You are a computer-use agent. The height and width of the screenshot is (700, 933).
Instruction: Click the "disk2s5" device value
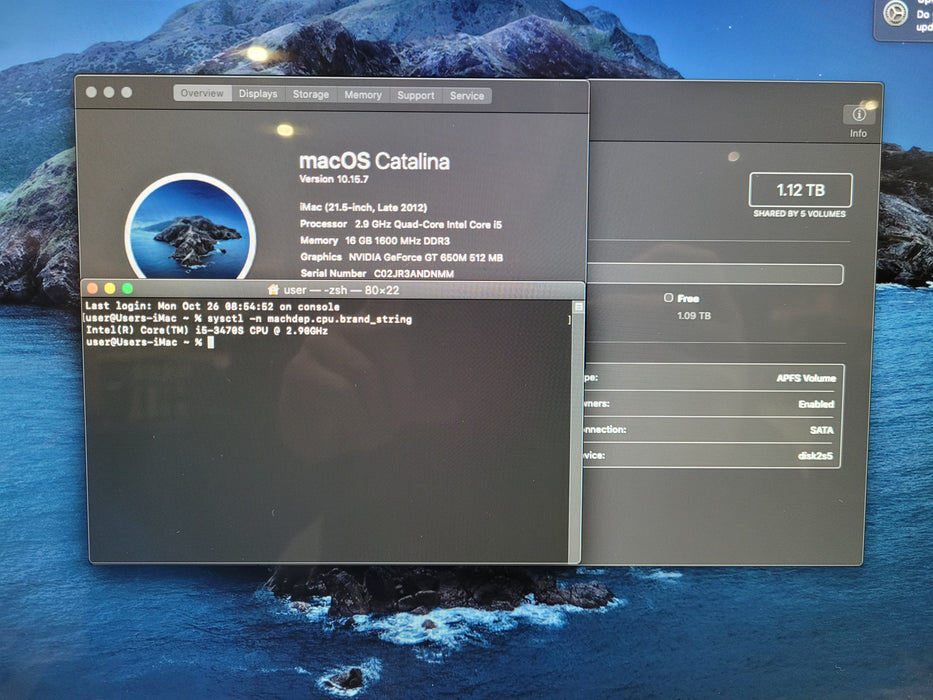pos(815,456)
